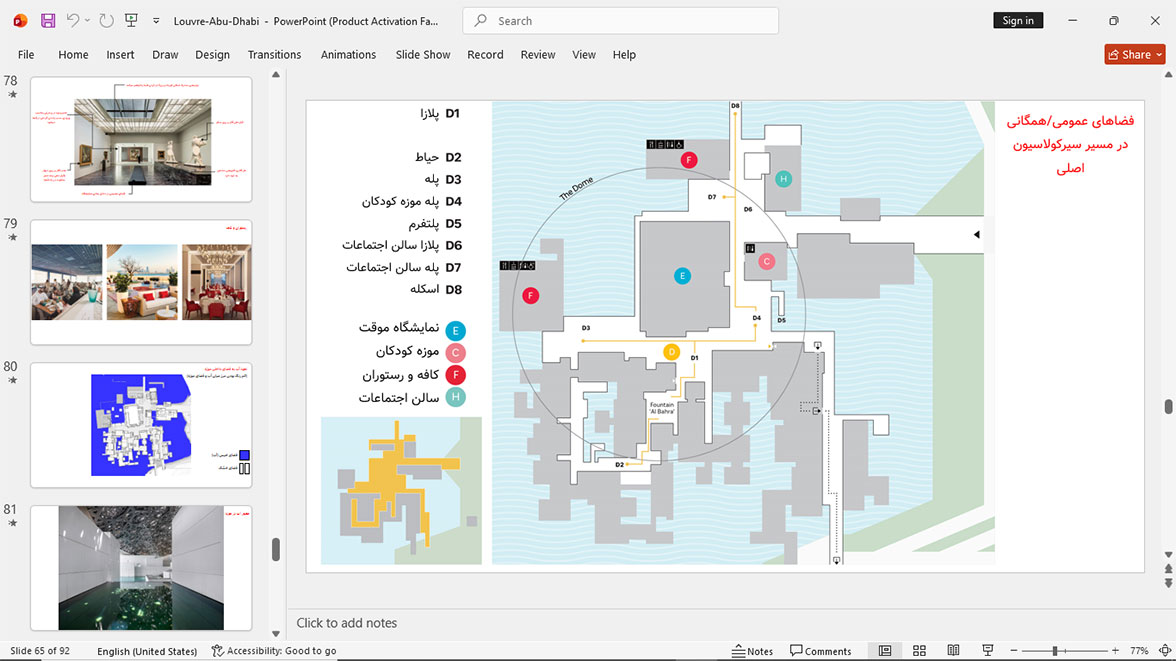Start presentation from beginning icon
The image size is (1176, 661).
[131, 21]
